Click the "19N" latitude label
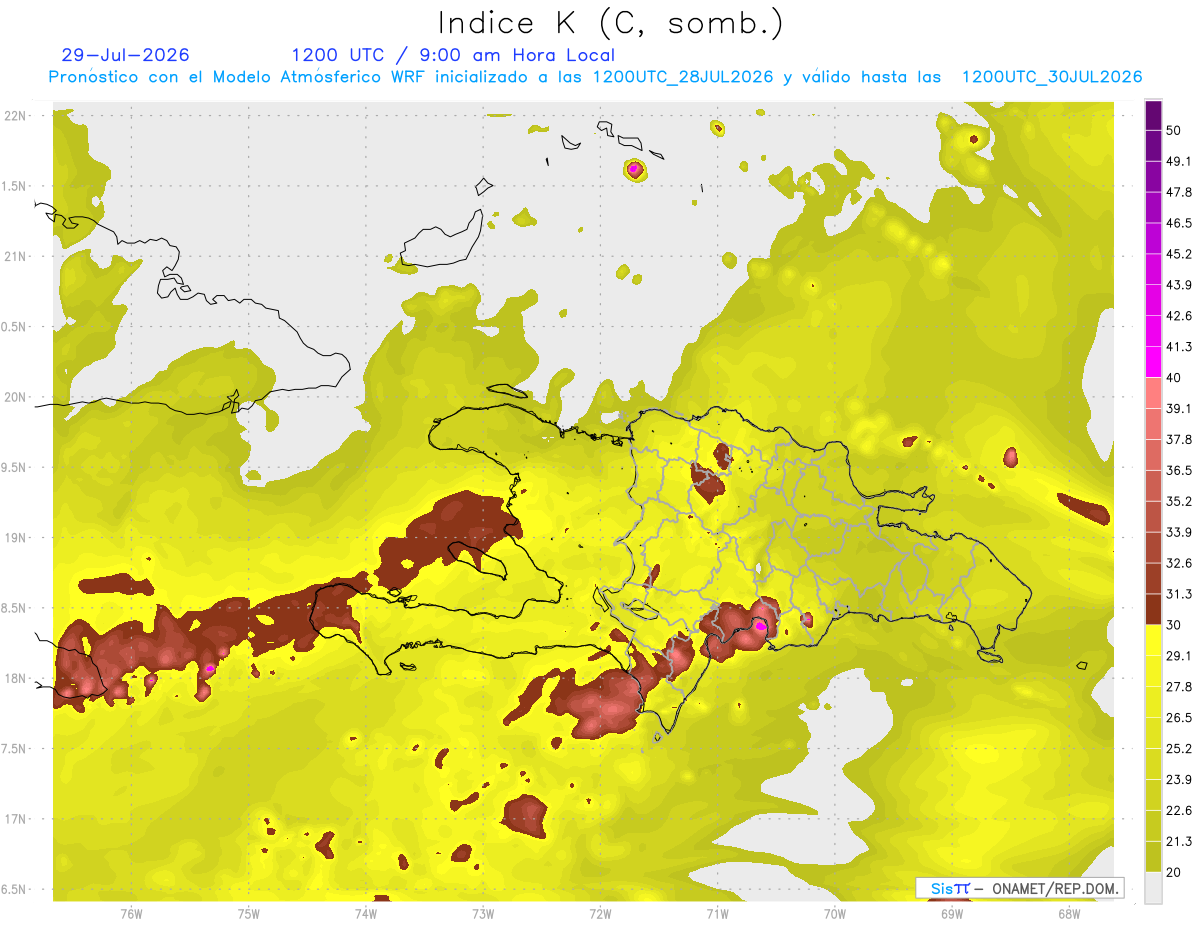The height and width of the screenshot is (927, 1200). [17, 538]
